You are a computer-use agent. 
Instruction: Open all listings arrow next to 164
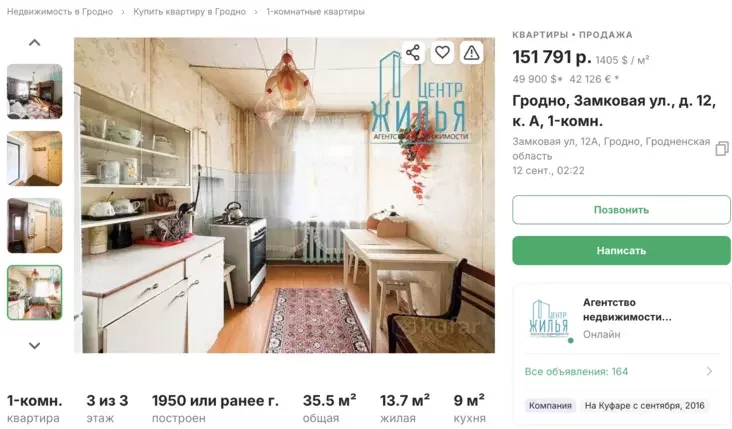(x=710, y=372)
